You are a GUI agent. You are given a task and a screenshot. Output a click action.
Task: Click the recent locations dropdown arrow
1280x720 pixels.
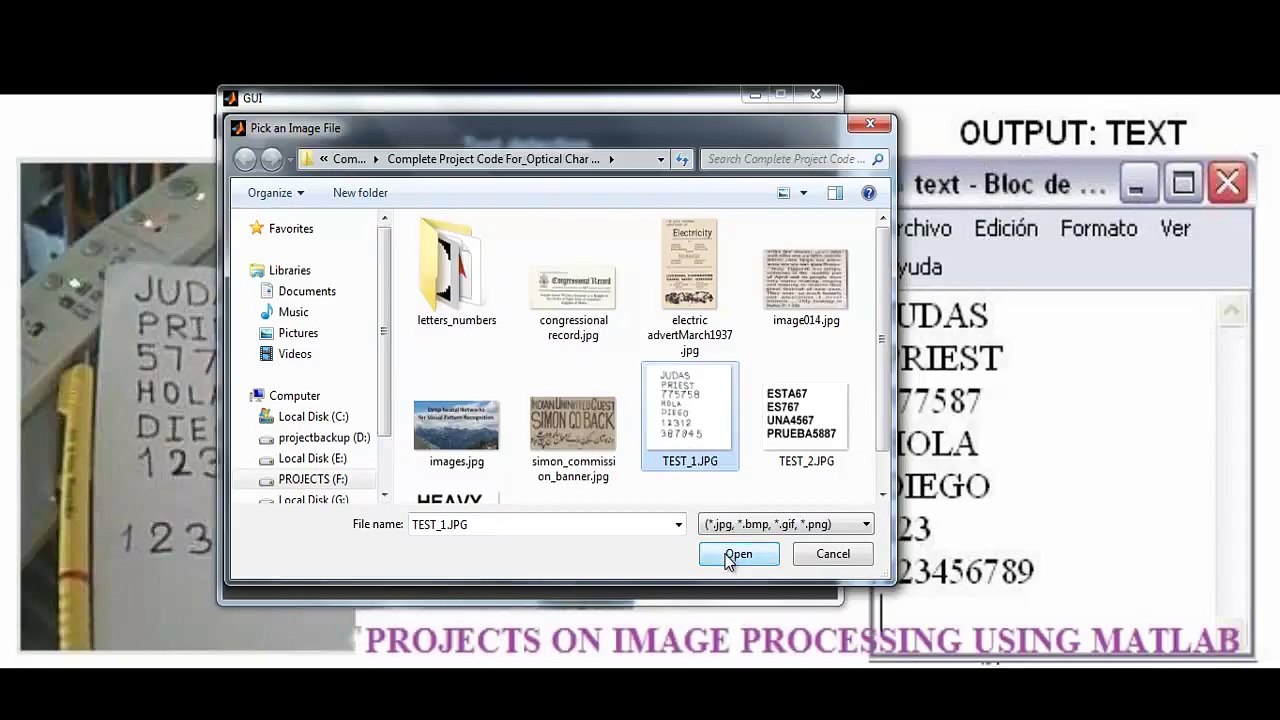[x=291, y=160]
